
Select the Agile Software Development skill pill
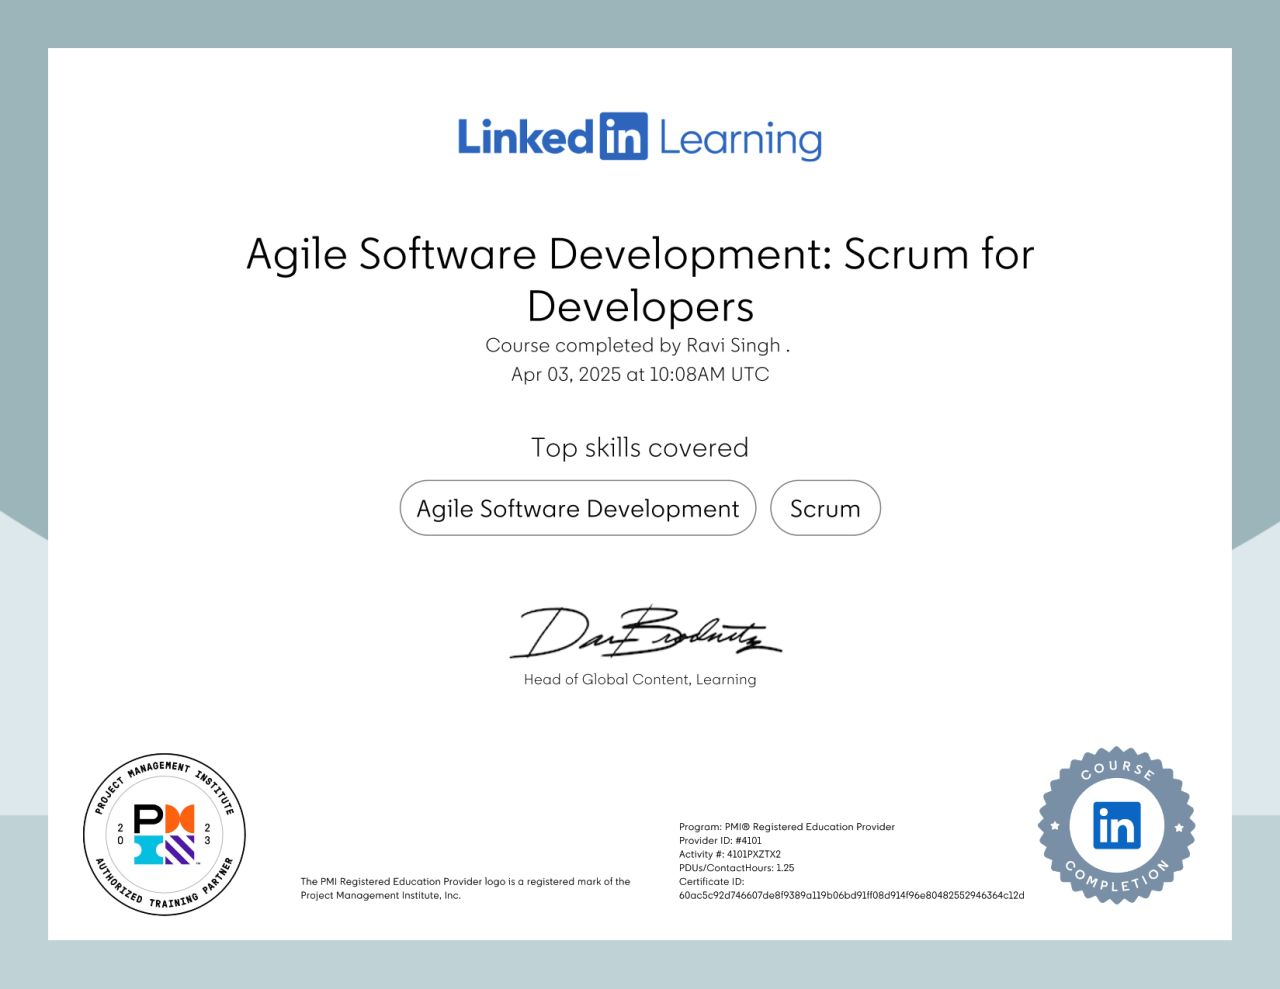tap(578, 508)
